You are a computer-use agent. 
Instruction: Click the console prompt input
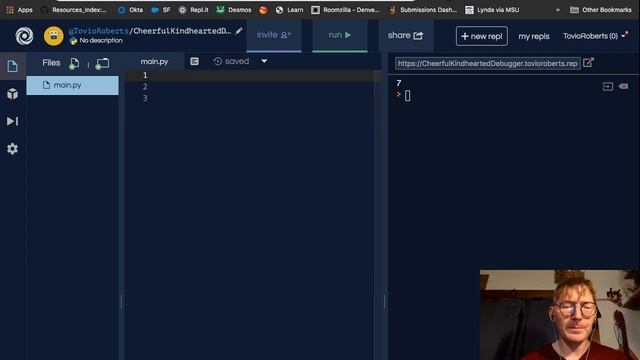pos(407,96)
